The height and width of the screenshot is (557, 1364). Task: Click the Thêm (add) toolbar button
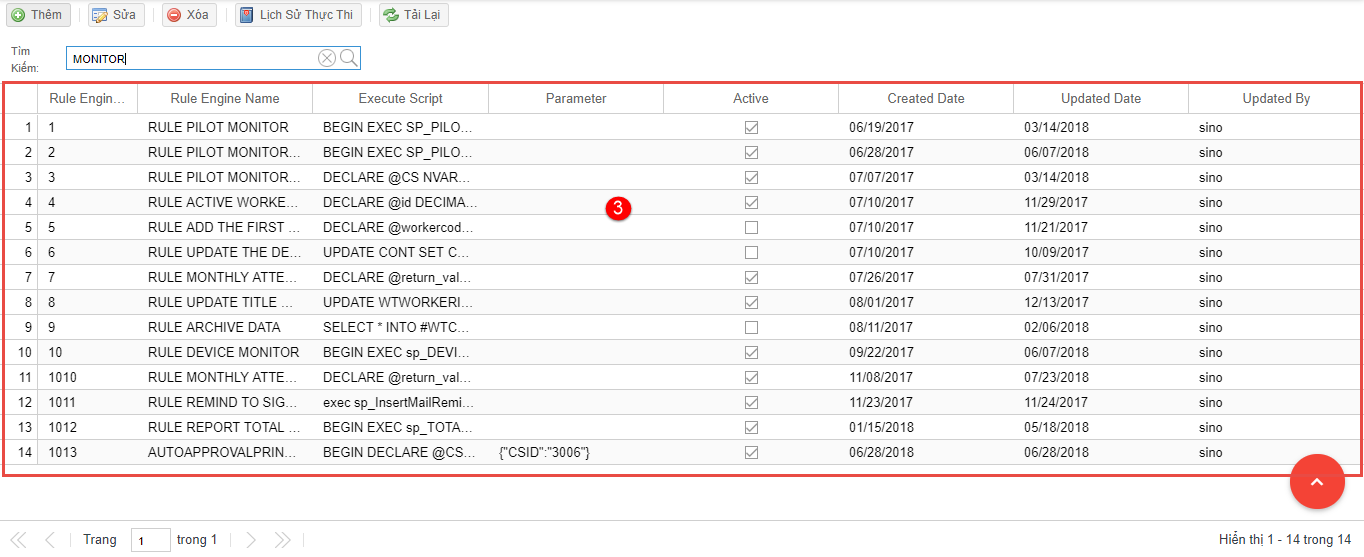point(37,15)
